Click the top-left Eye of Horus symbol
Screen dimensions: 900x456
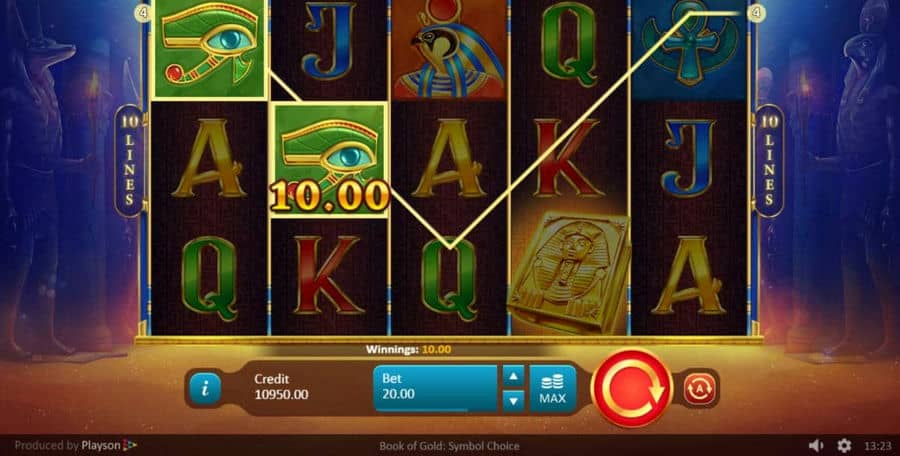pos(210,49)
